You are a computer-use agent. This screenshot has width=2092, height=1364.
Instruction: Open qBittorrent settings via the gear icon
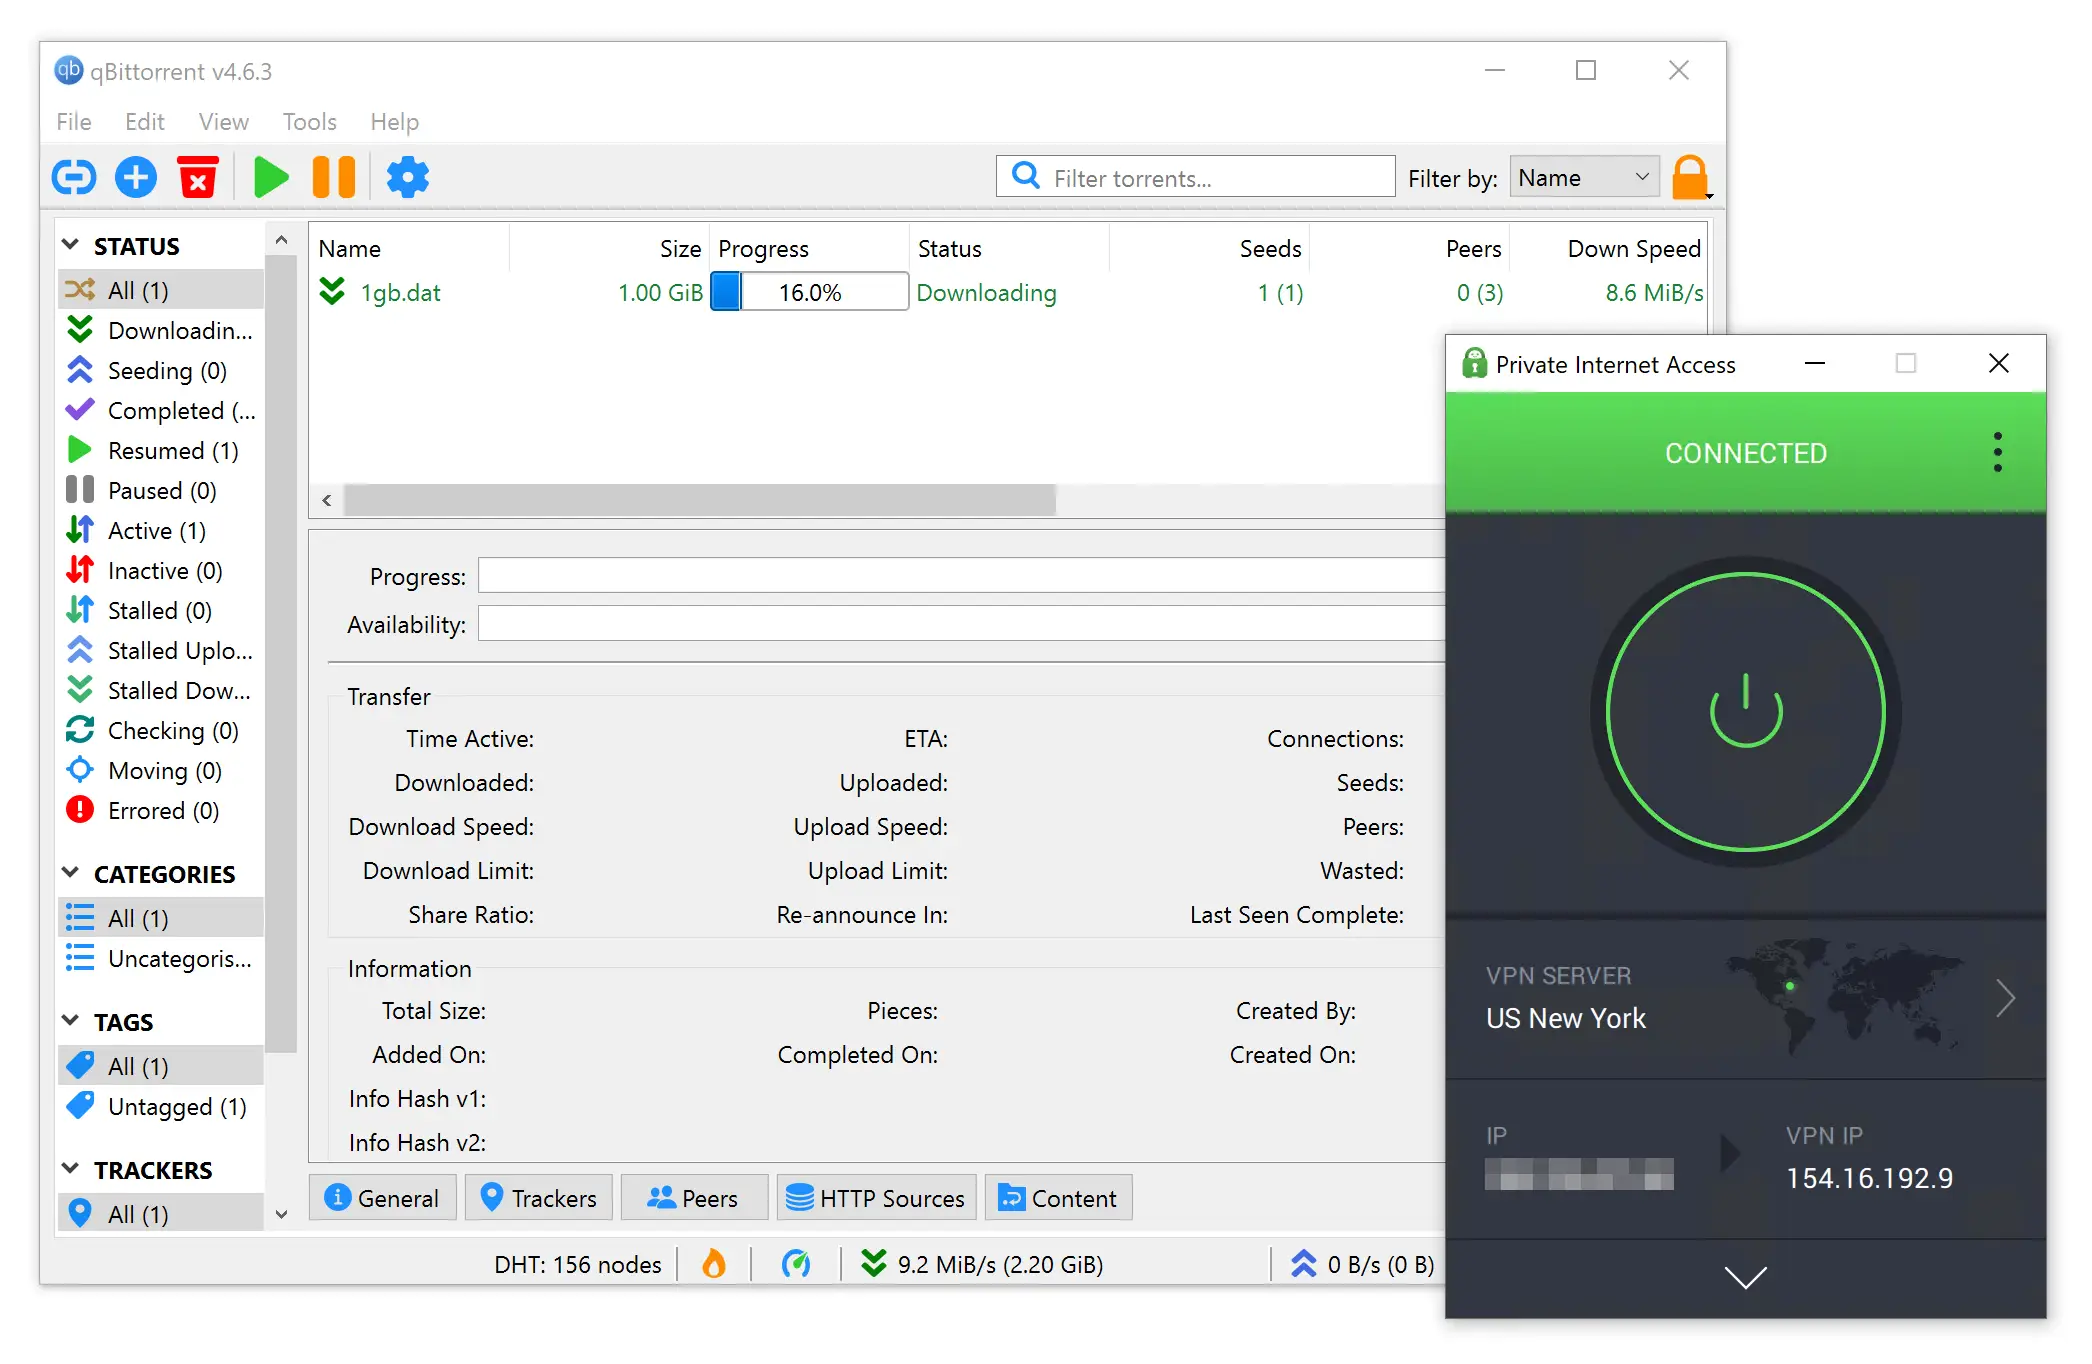(407, 177)
